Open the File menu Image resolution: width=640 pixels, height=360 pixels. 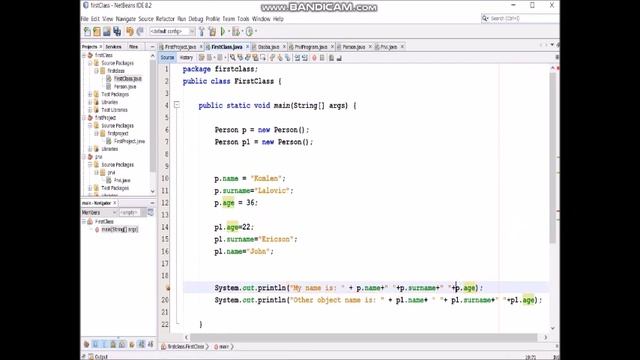pyautogui.click(x=84, y=19)
